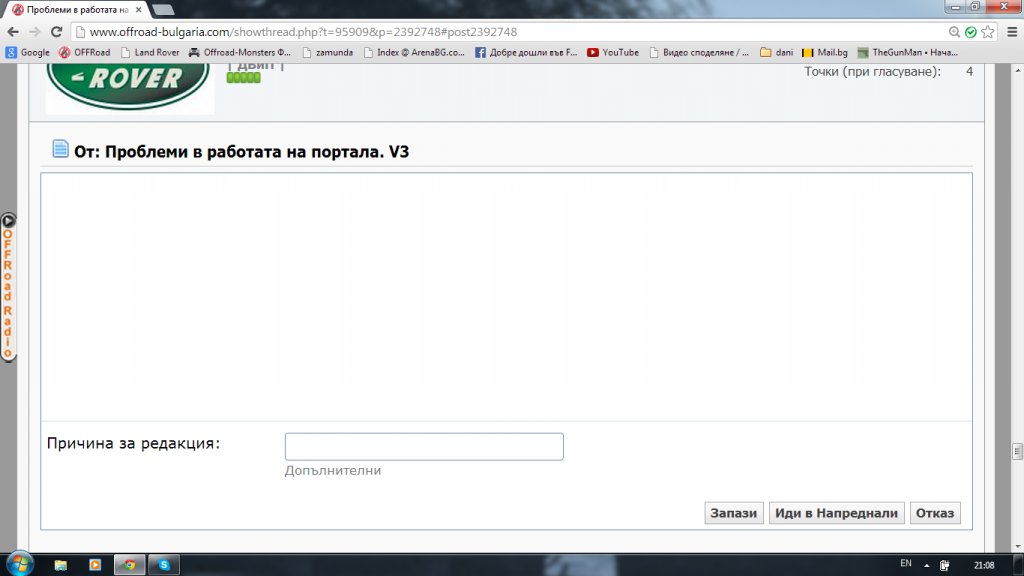1024x576 pixels.
Task: Click the scrollbar down arrow
Action: tap(1017, 547)
